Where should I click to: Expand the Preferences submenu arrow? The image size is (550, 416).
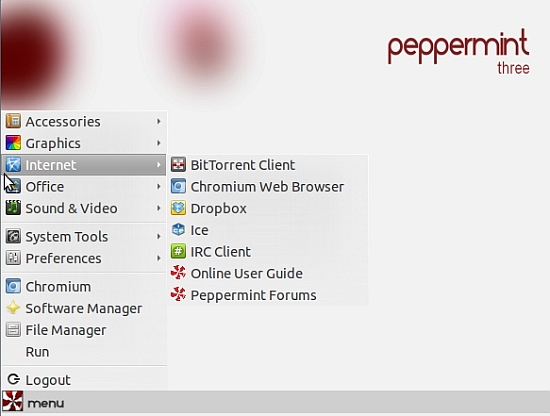[x=159, y=258]
